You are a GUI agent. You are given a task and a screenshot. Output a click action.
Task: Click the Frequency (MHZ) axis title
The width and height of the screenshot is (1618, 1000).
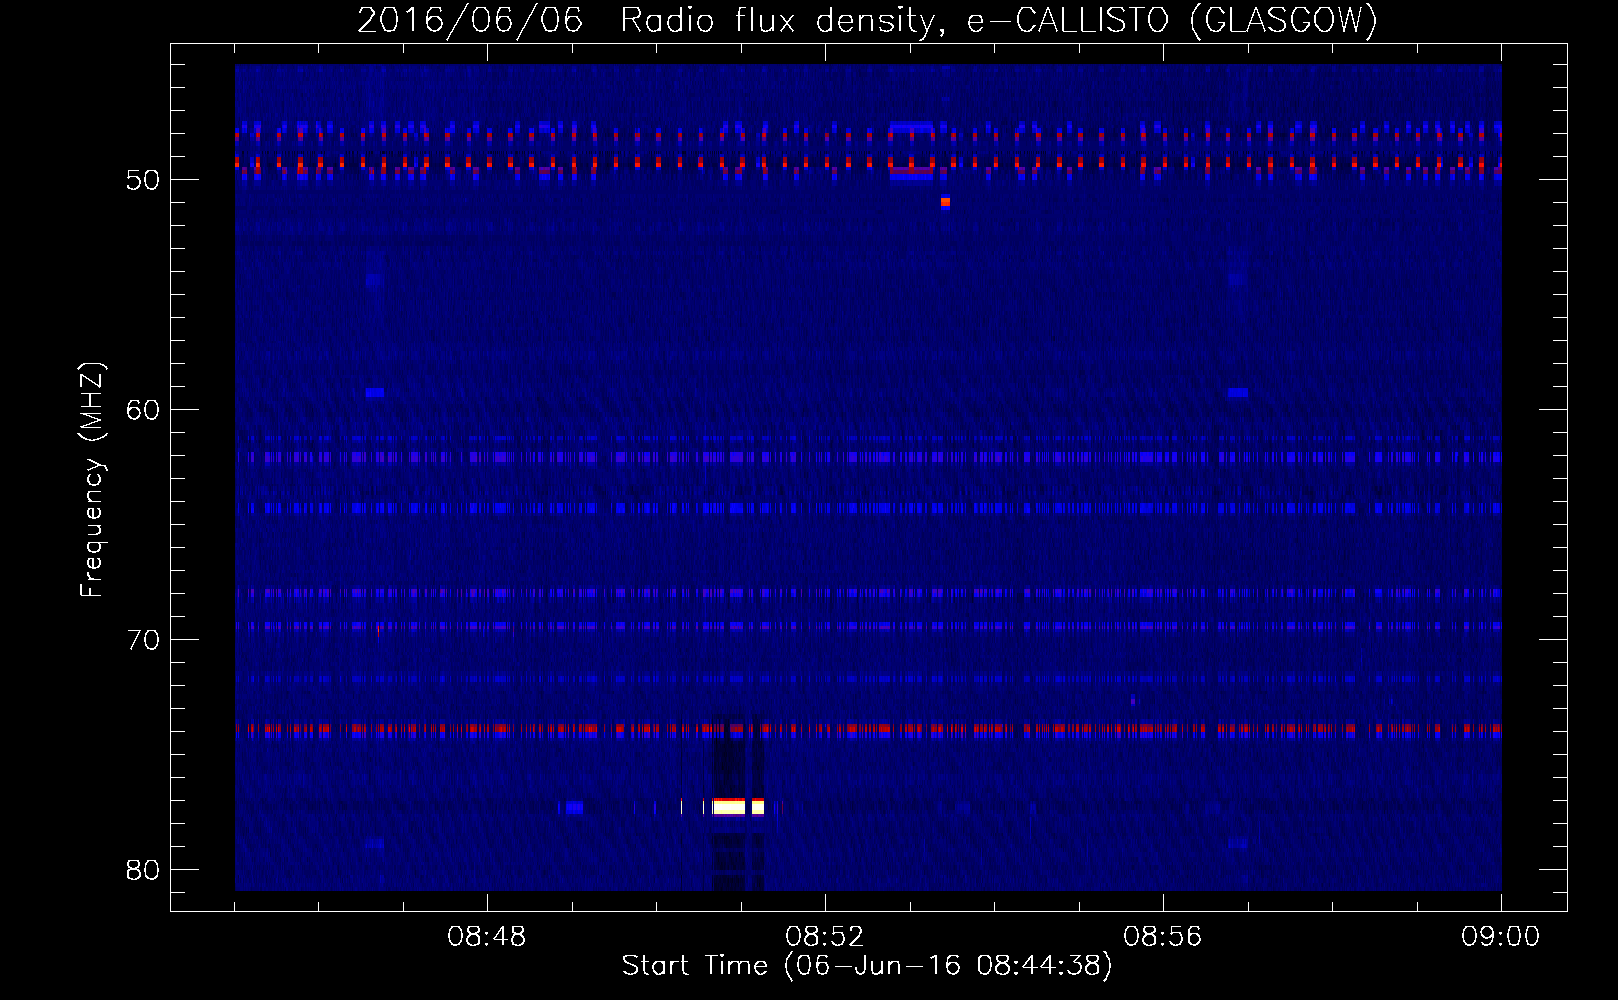[92, 479]
